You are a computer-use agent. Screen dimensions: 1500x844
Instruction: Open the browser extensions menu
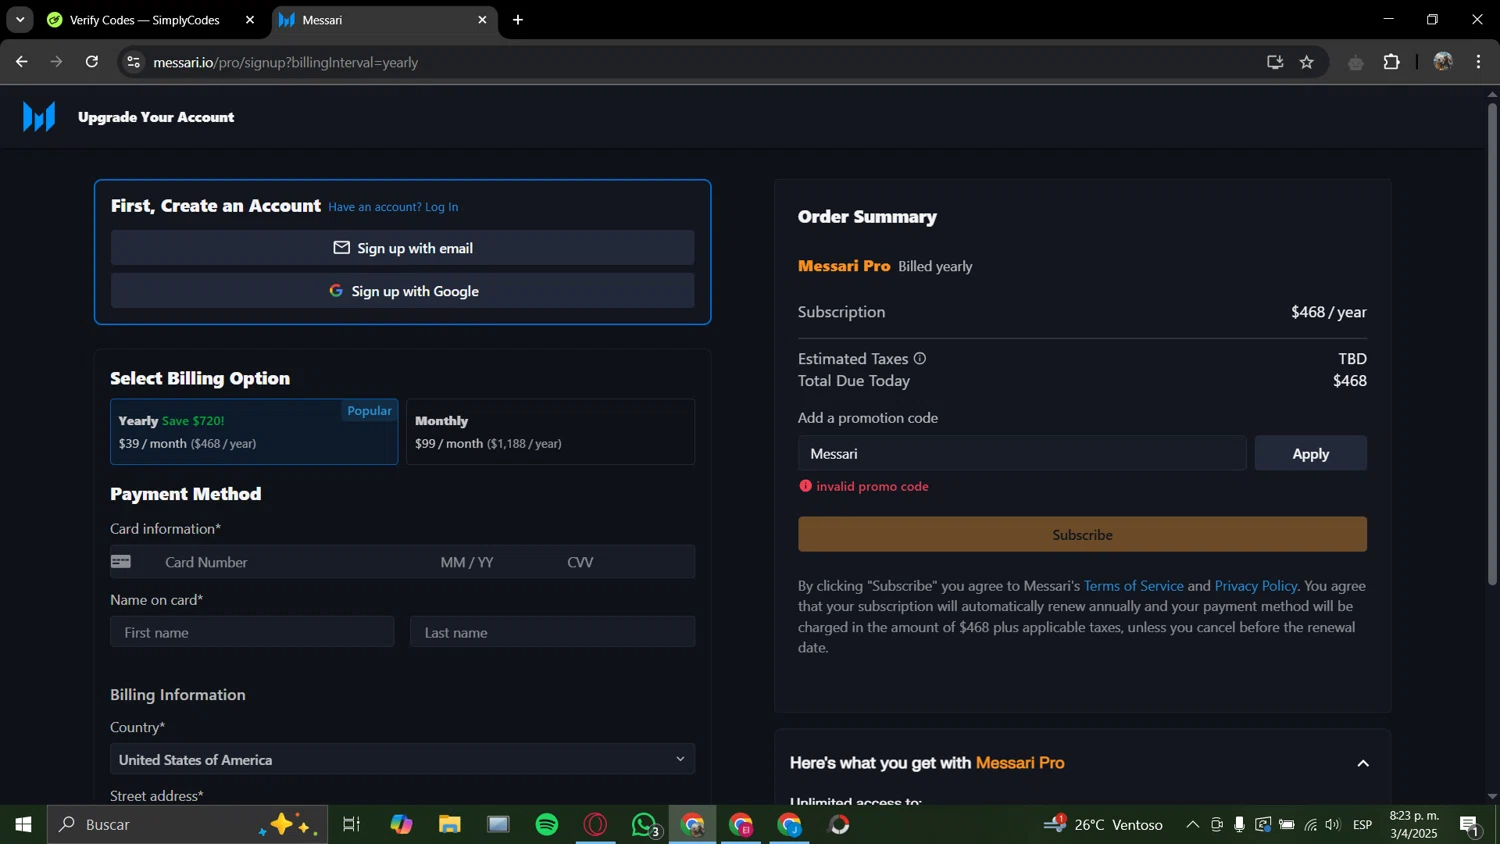click(1391, 62)
